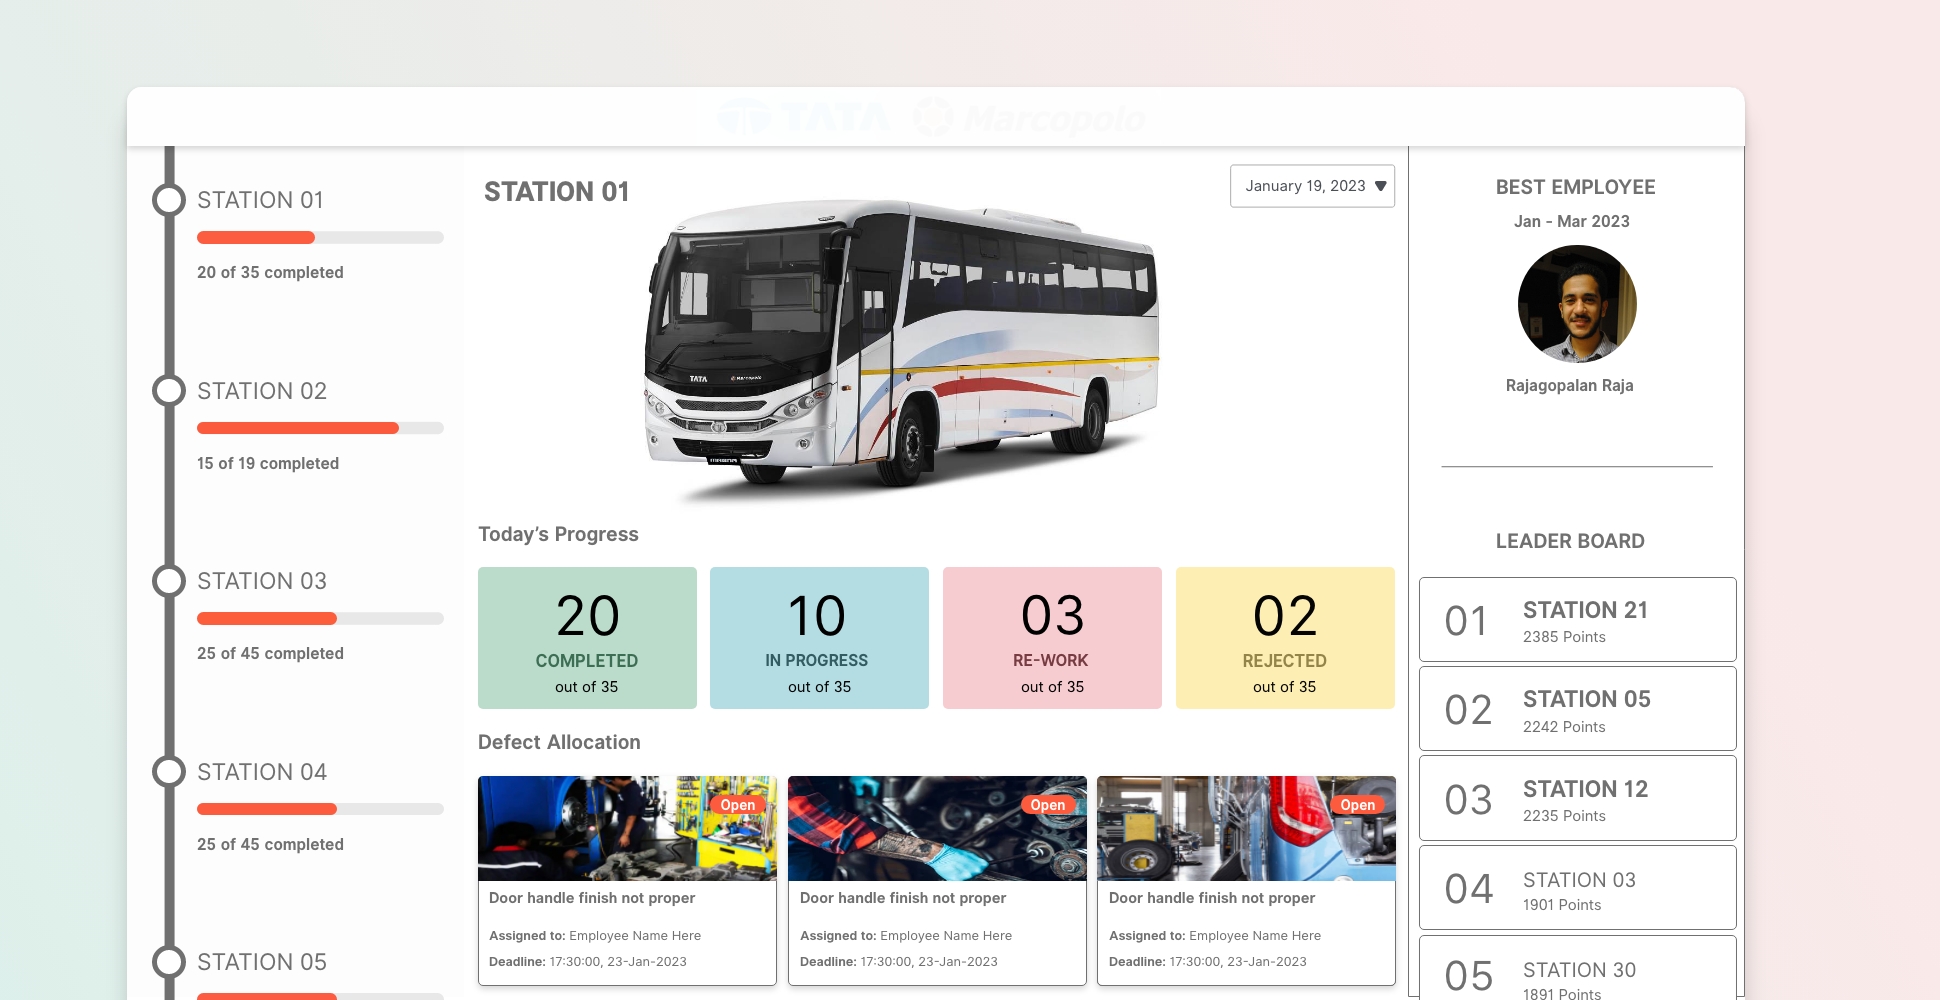Open leaderboard row 04 Station 03
Image resolution: width=1940 pixels, height=1000 pixels.
(x=1578, y=887)
